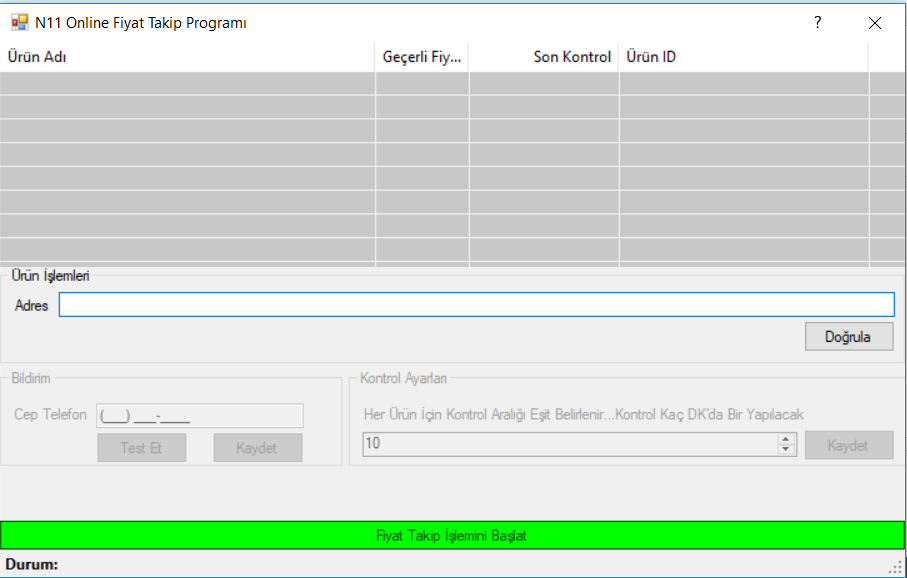
Task: Click the Doğrula button
Action: pyautogui.click(x=849, y=337)
